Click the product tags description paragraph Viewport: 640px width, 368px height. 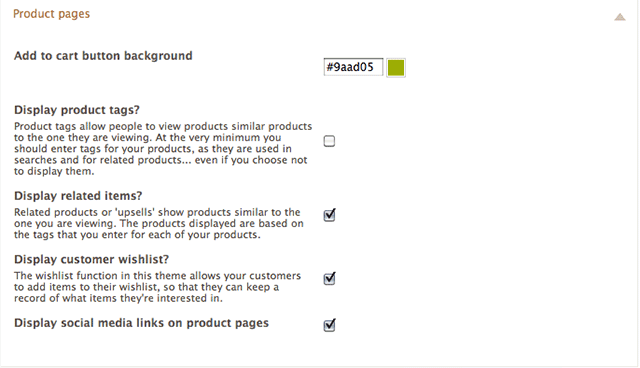[x=163, y=149]
